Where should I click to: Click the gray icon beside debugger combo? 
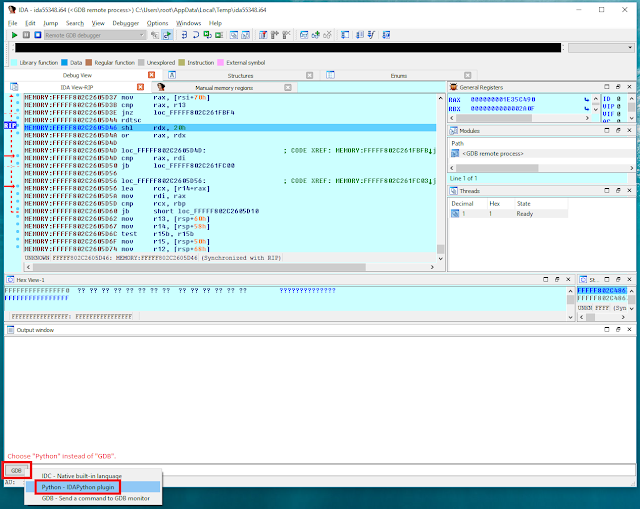[x=155, y=35]
